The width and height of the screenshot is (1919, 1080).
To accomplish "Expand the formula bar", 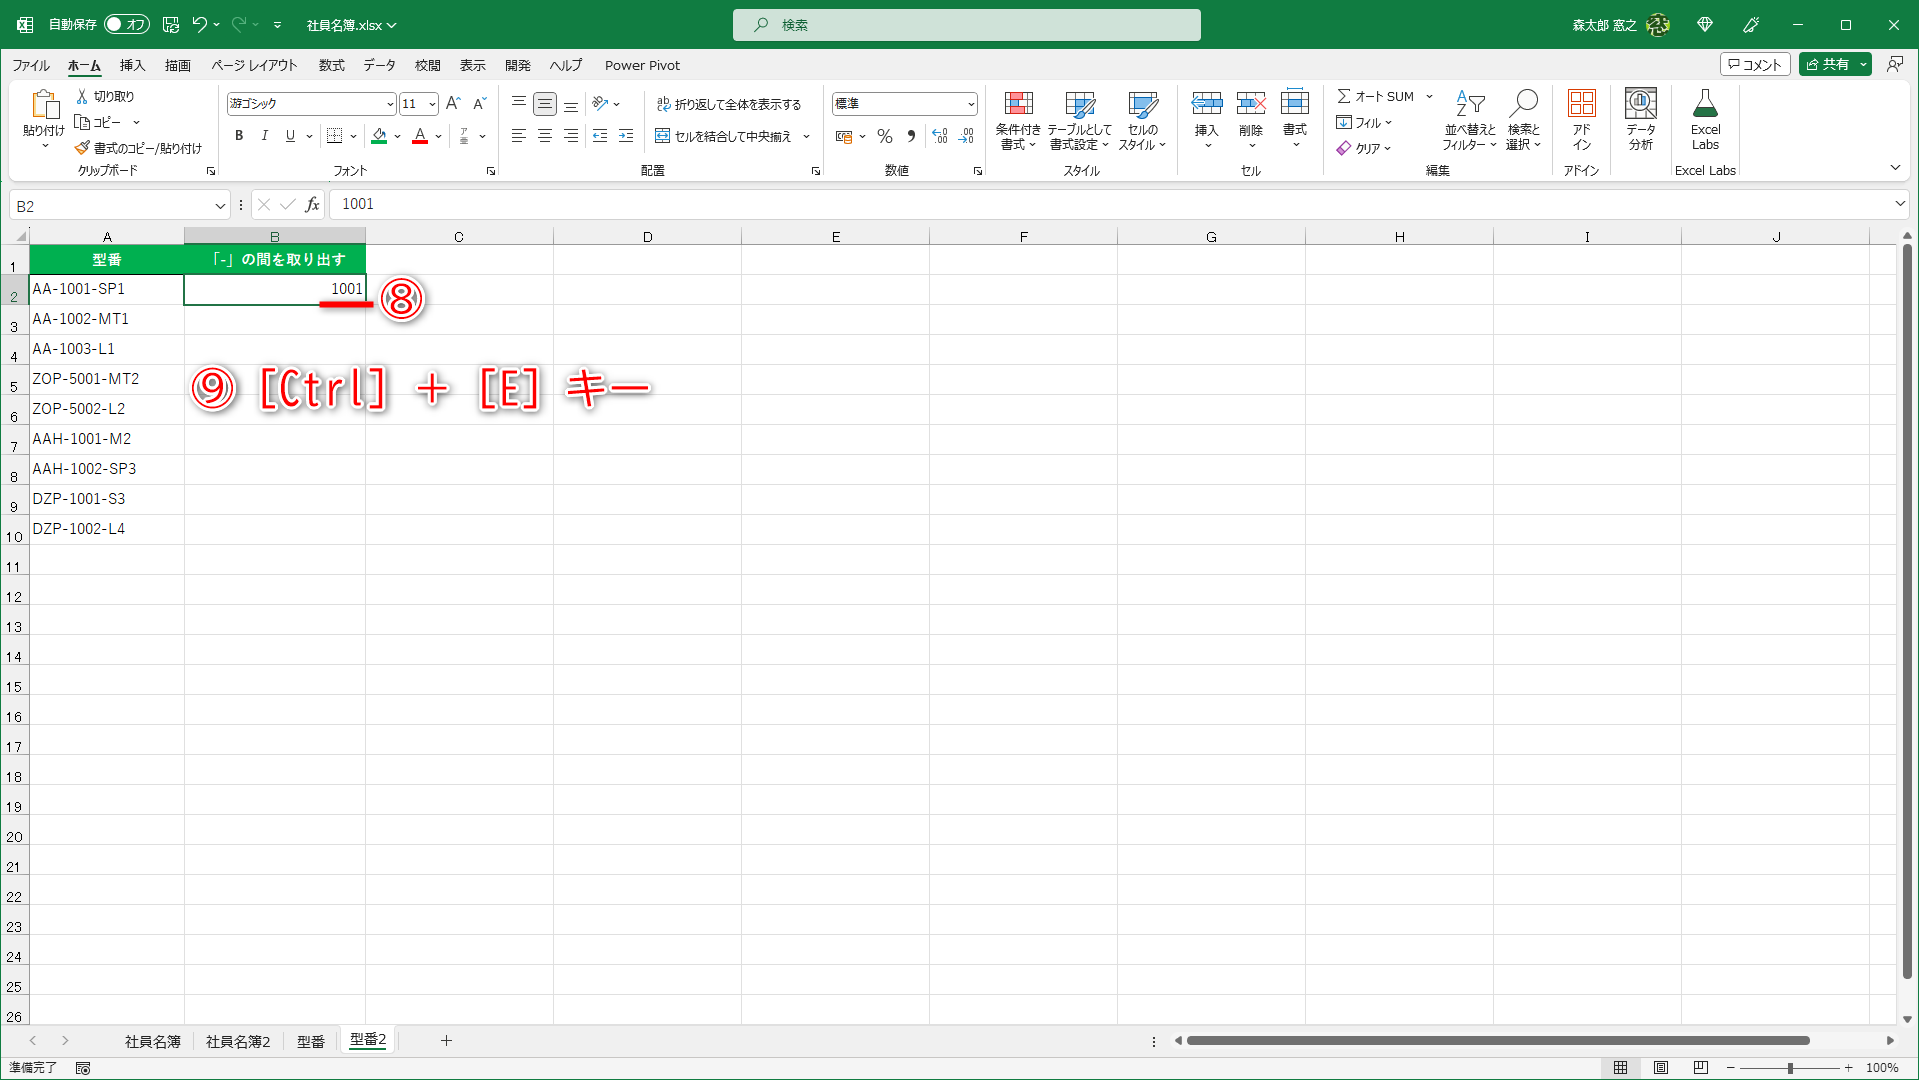I will (x=1900, y=204).
